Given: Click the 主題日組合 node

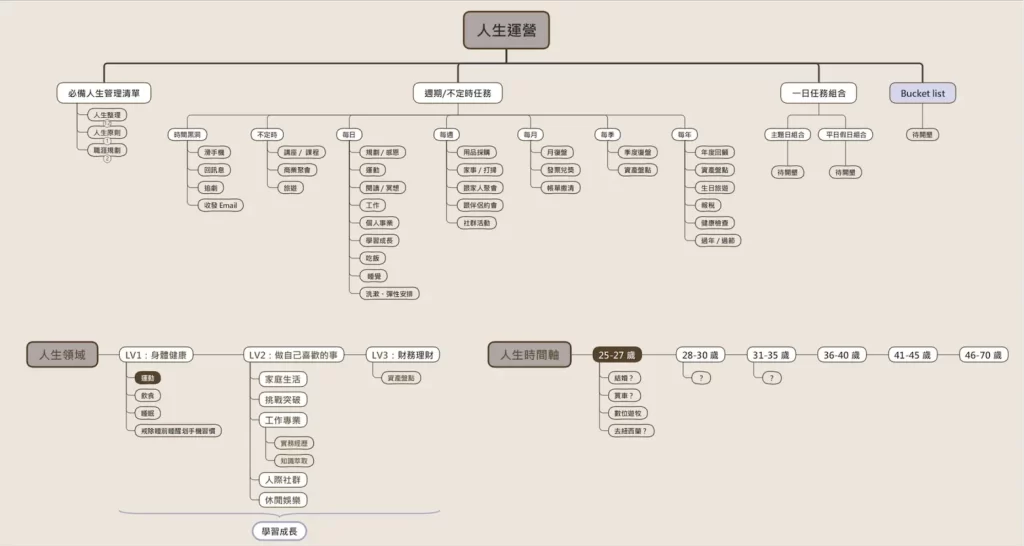Looking at the screenshot, I should tap(787, 134).
